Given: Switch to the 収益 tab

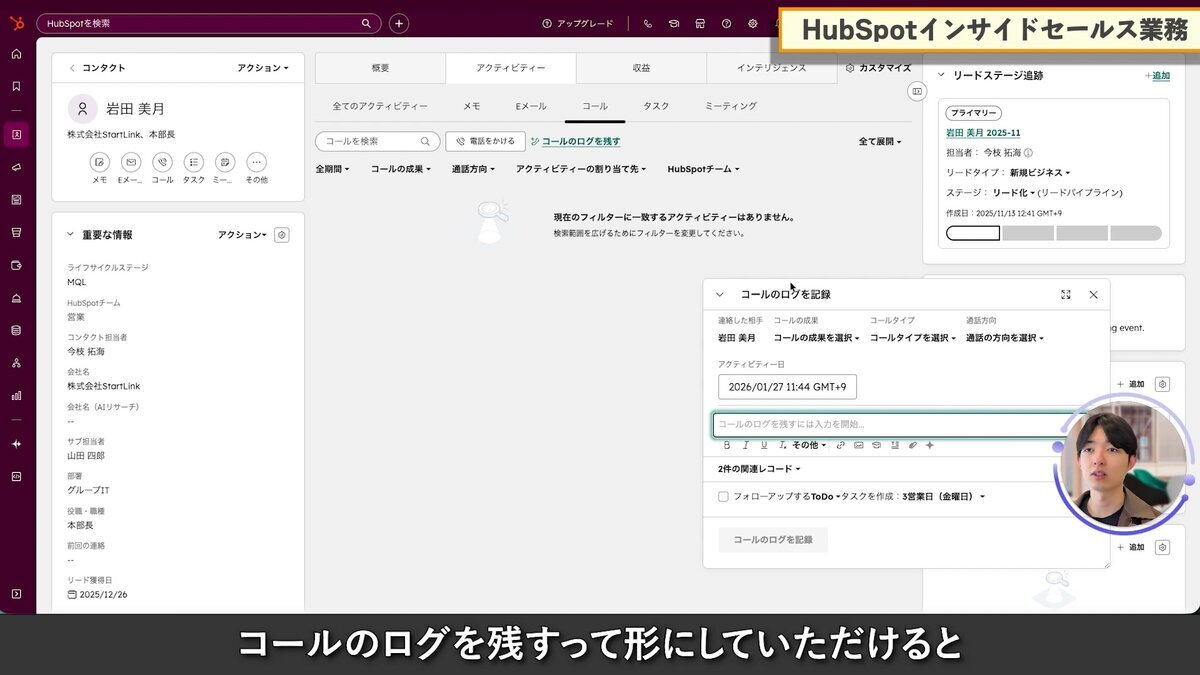Looking at the screenshot, I should coord(641,68).
